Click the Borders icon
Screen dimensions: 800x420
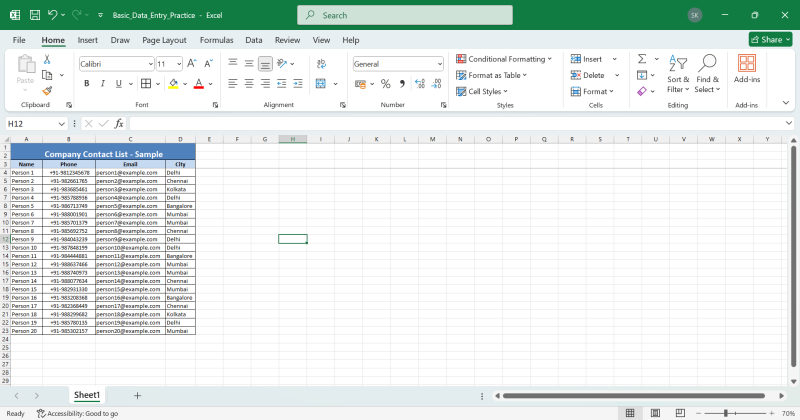[x=146, y=84]
